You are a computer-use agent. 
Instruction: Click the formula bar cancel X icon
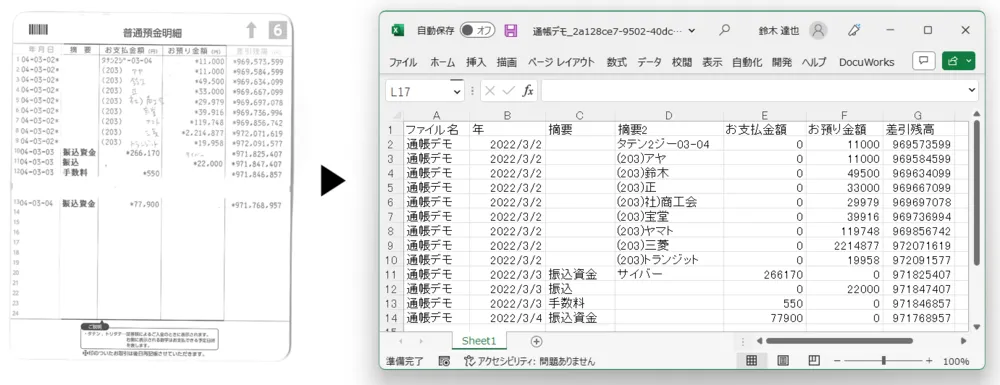pos(490,91)
